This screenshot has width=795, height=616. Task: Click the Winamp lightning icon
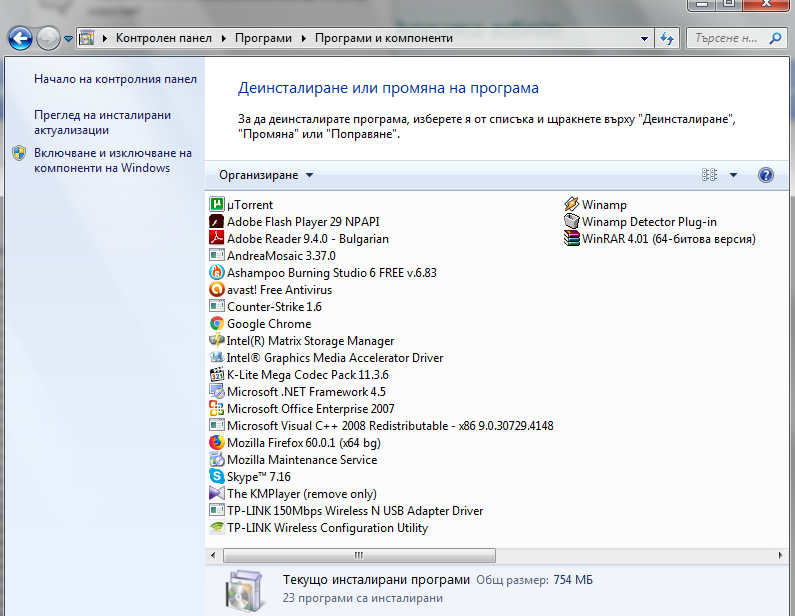pos(571,205)
